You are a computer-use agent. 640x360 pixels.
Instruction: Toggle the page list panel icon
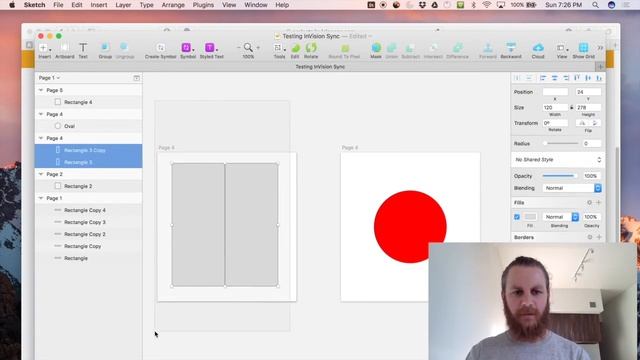click(x=136, y=78)
